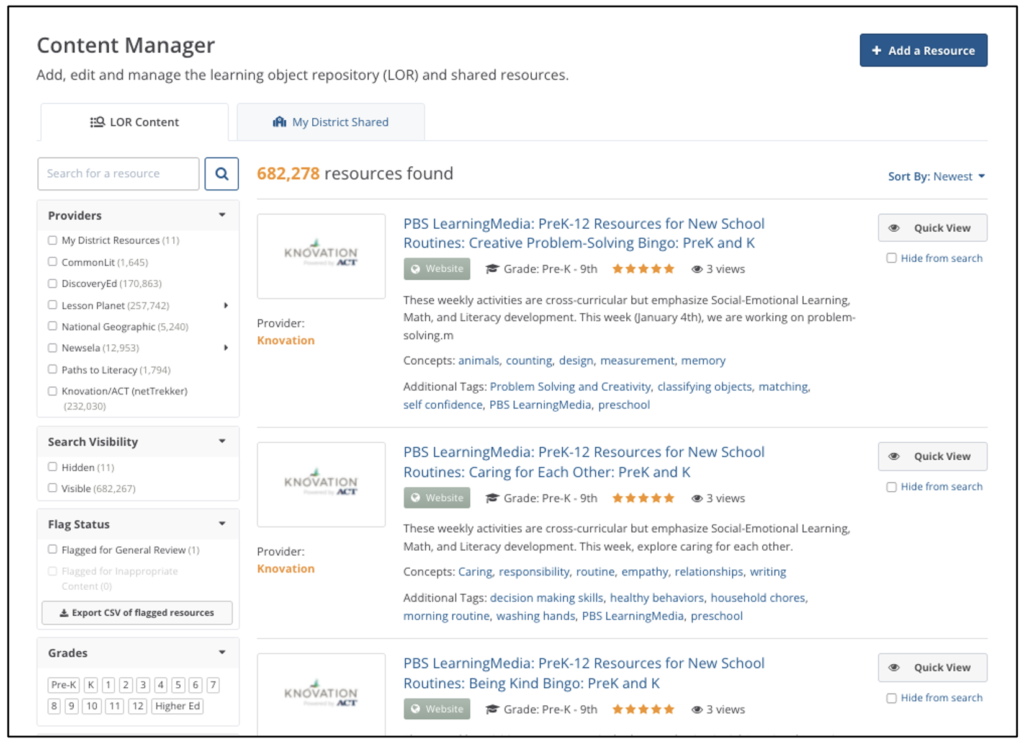Expand Lesson Planet sub-providers arrow
Viewport: 1024px width, 743px height.
226,306
